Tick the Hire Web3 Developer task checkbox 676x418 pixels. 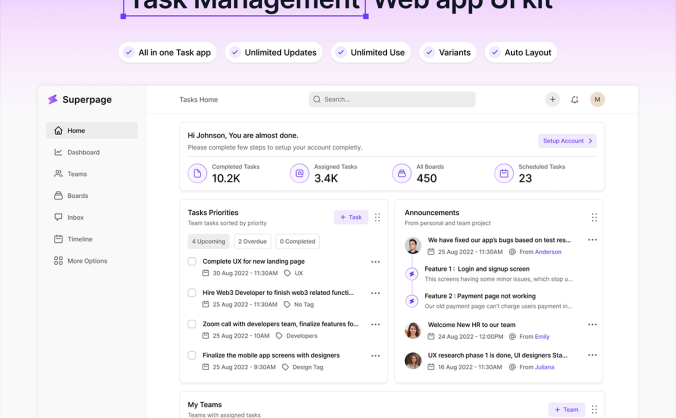pyautogui.click(x=192, y=293)
